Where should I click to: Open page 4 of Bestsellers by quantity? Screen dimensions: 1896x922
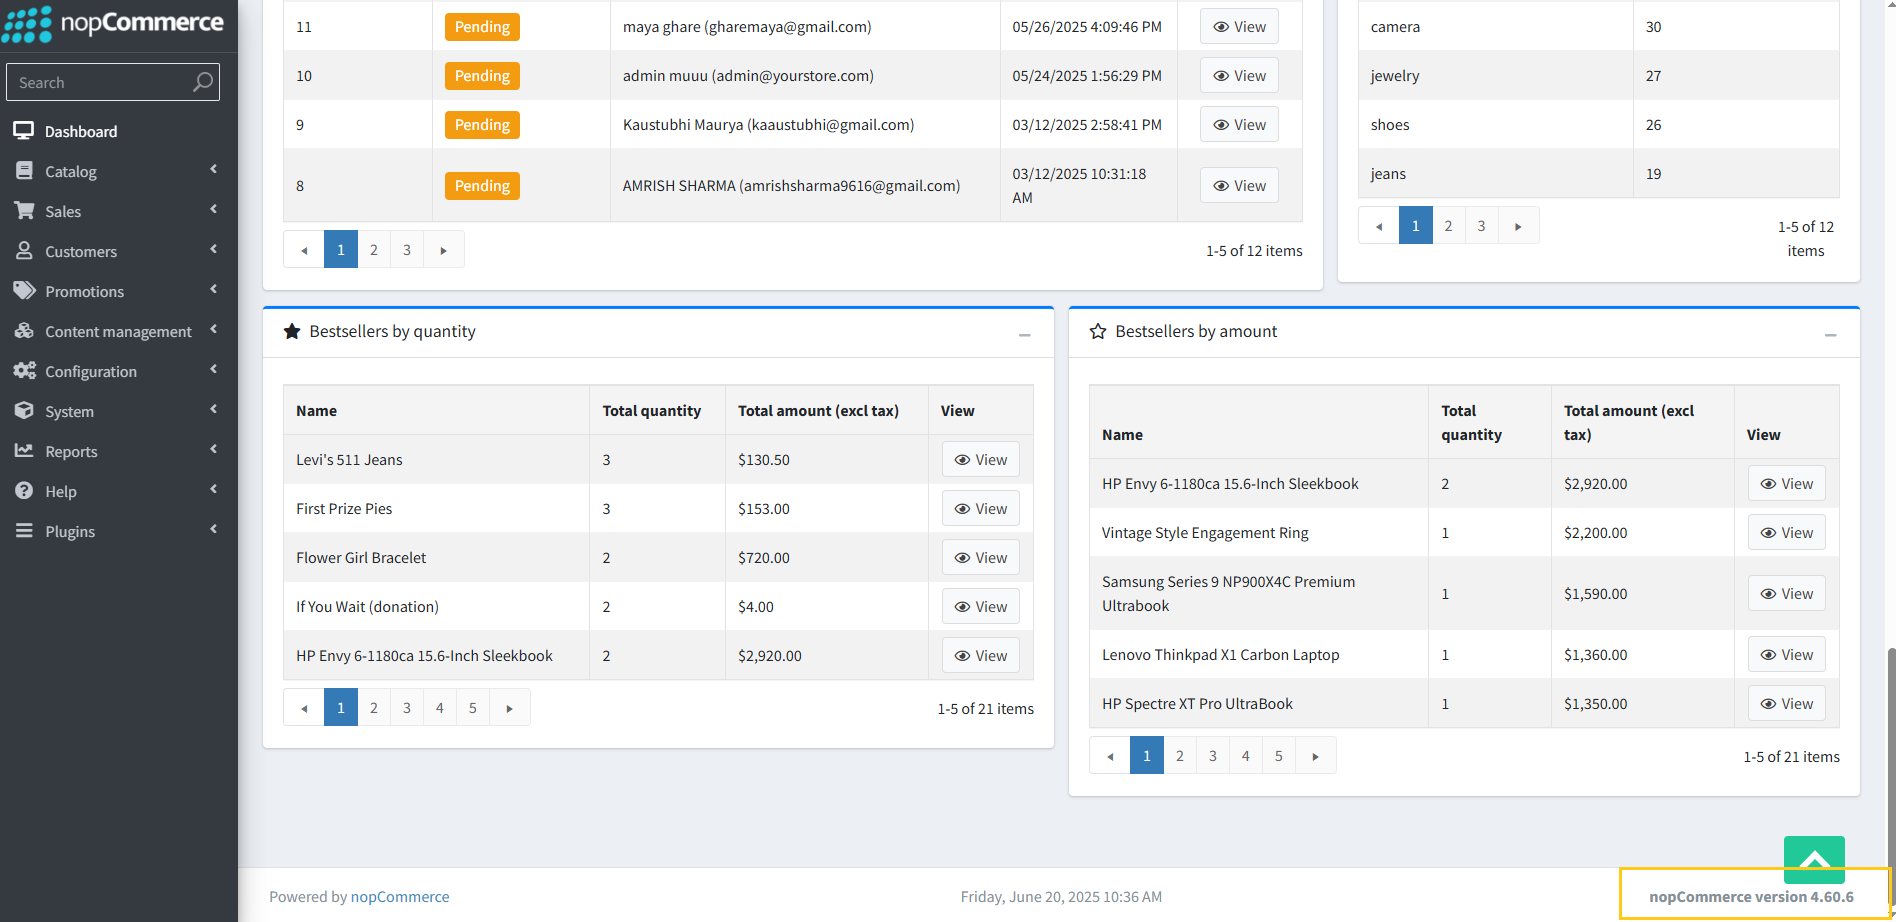pyautogui.click(x=440, y=708)
